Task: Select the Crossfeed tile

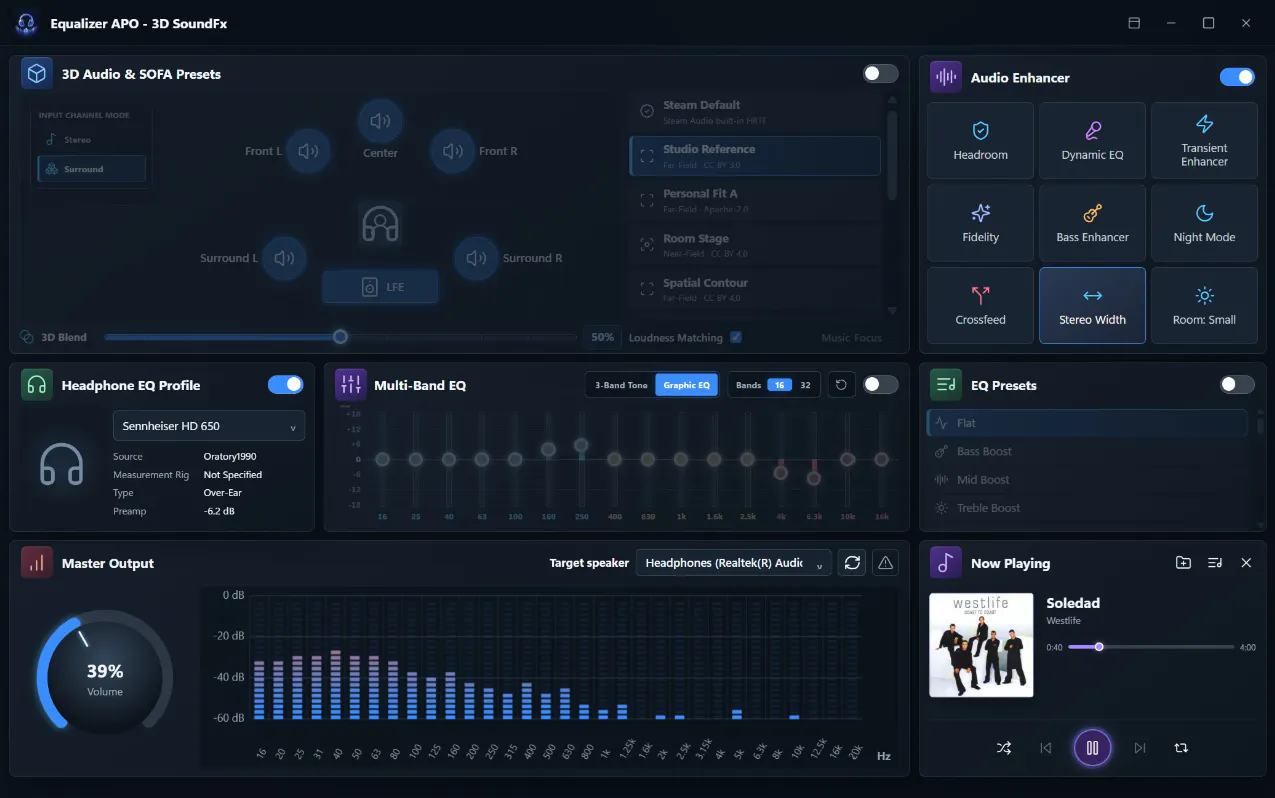Action: 980,305
